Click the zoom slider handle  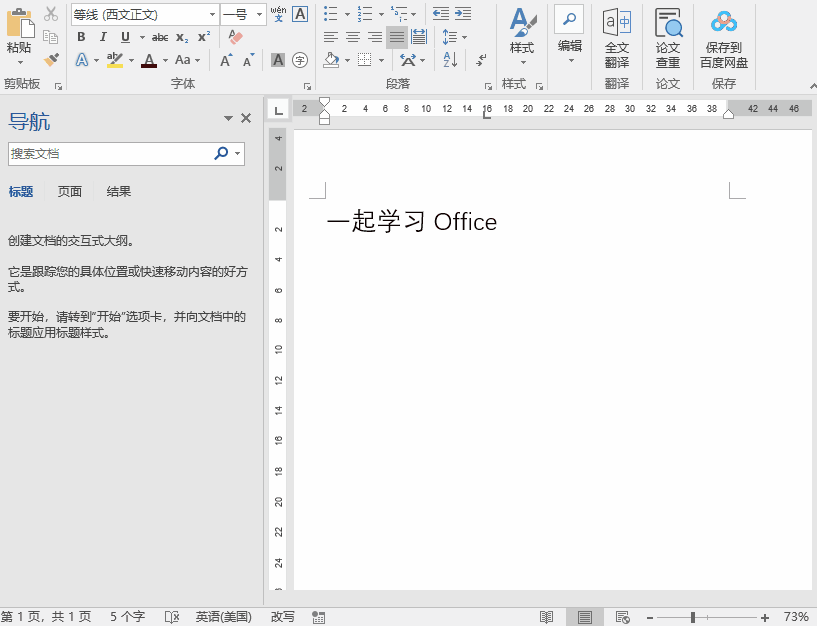pyautogui.click(x=693, y=618)
